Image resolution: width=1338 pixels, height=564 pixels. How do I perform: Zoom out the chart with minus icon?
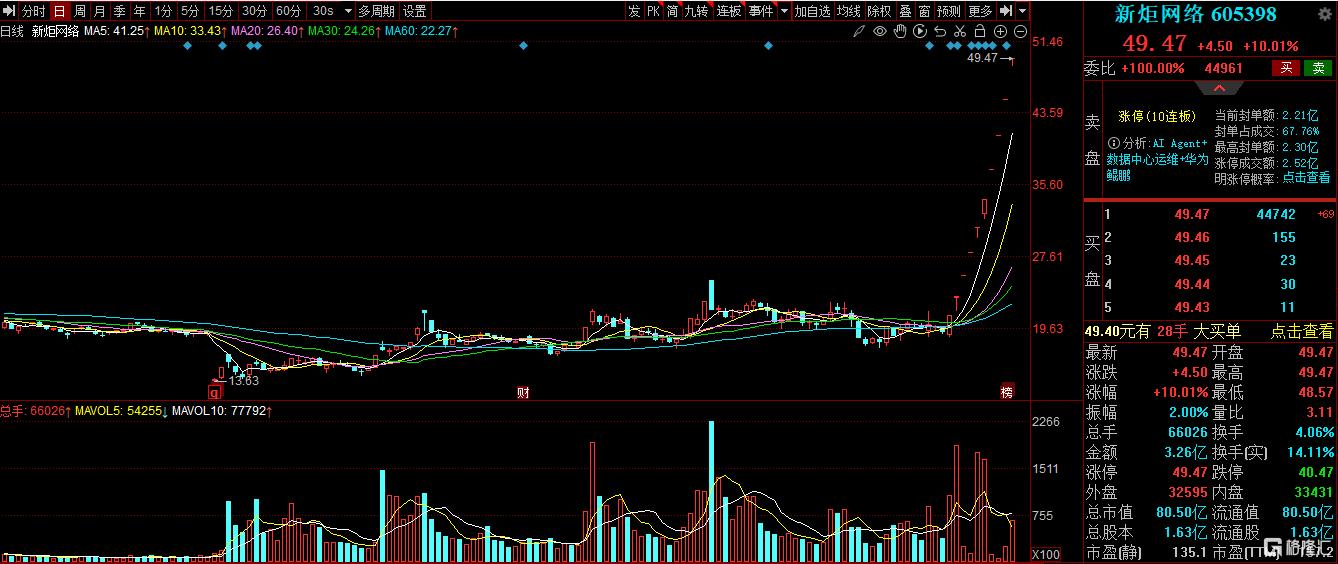pyautogui.click(x=1021, y=31)
